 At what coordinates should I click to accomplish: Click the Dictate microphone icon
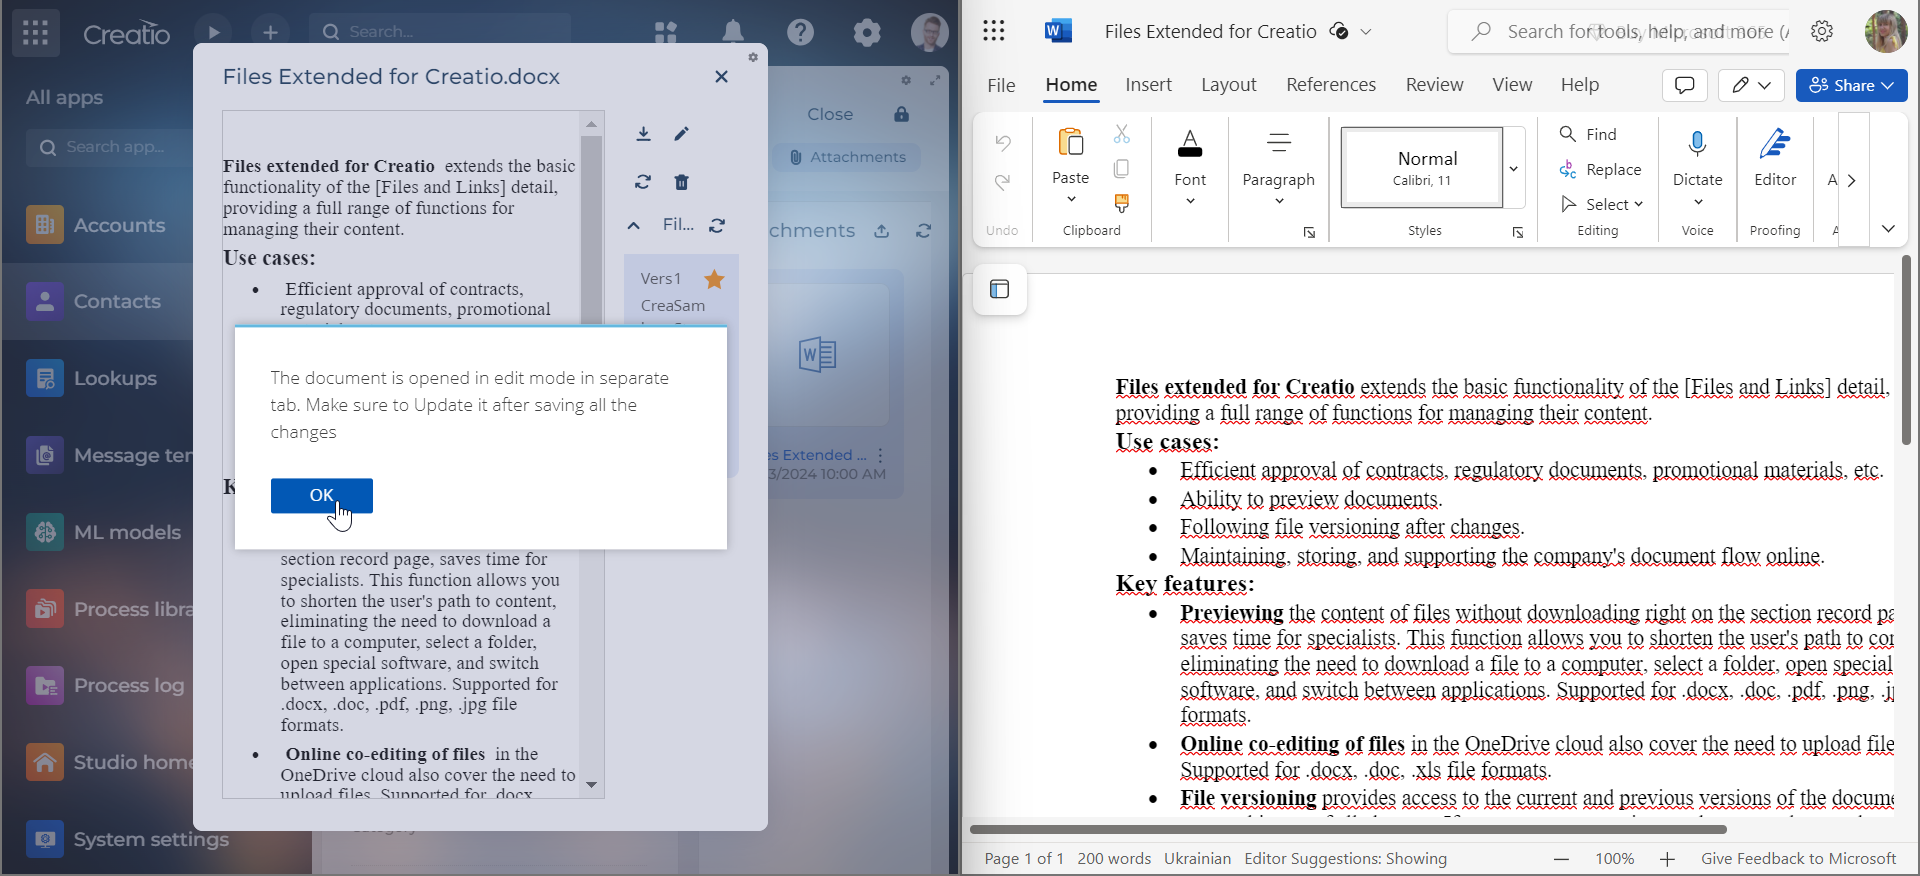(x=1697, y=145)
